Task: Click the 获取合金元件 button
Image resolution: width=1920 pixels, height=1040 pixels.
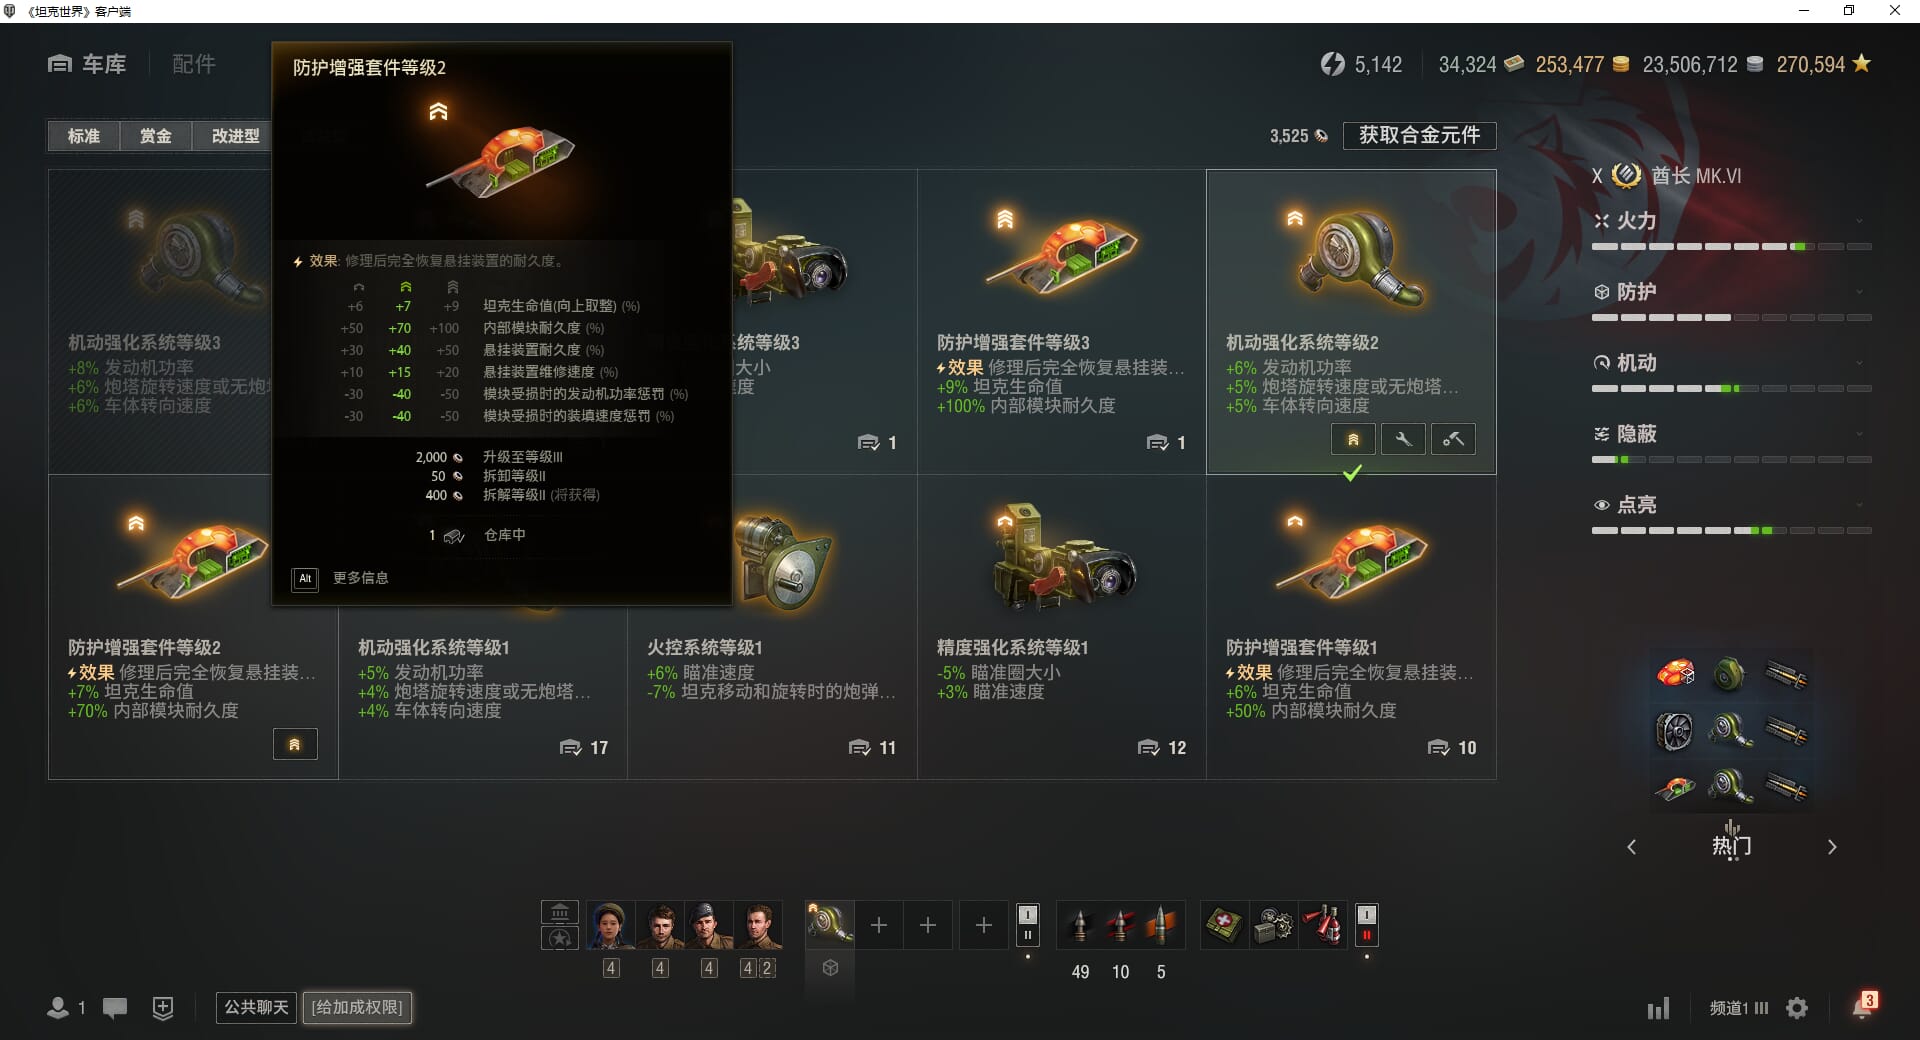Action: tap(1419, 135)
